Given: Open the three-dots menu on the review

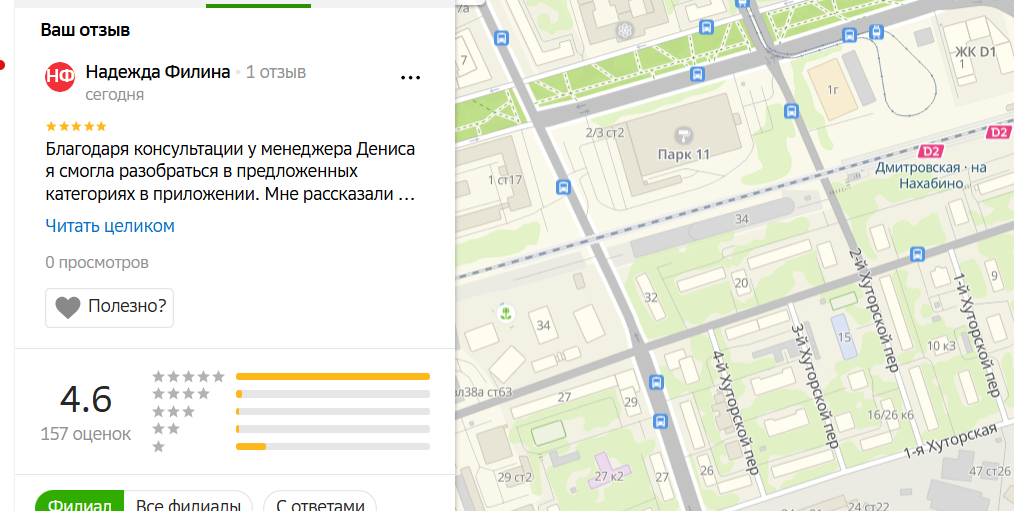Looking at the screenshot, I should coord(411,78).
